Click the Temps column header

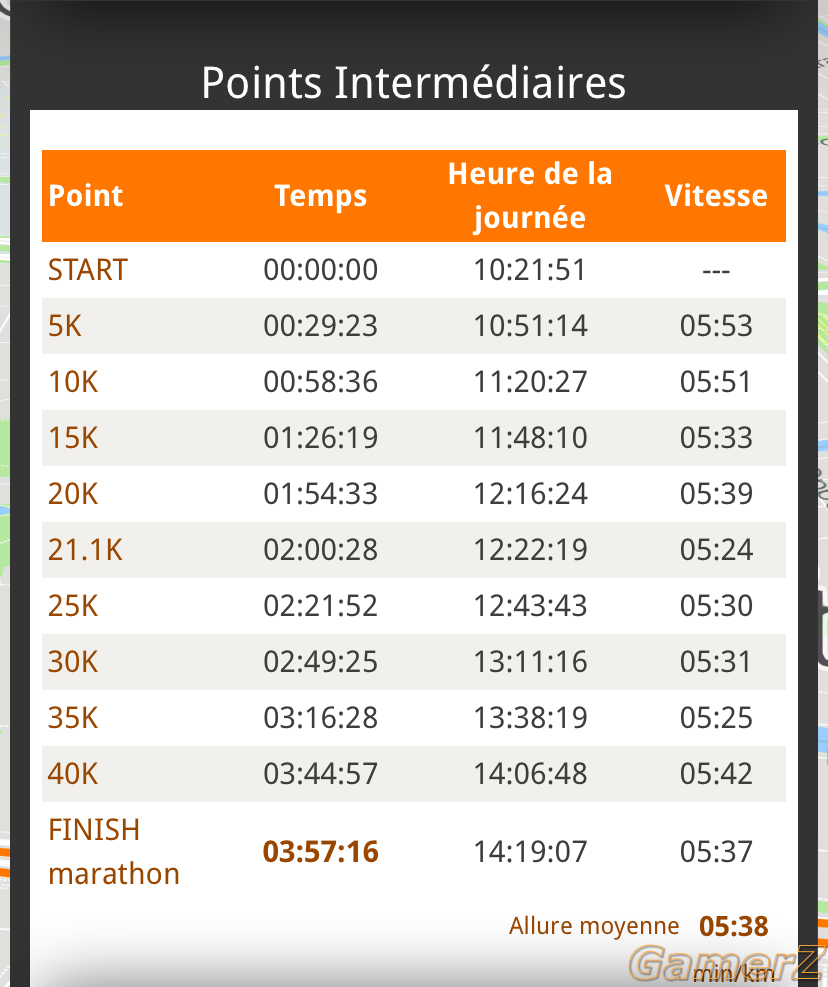coord(320,196)
